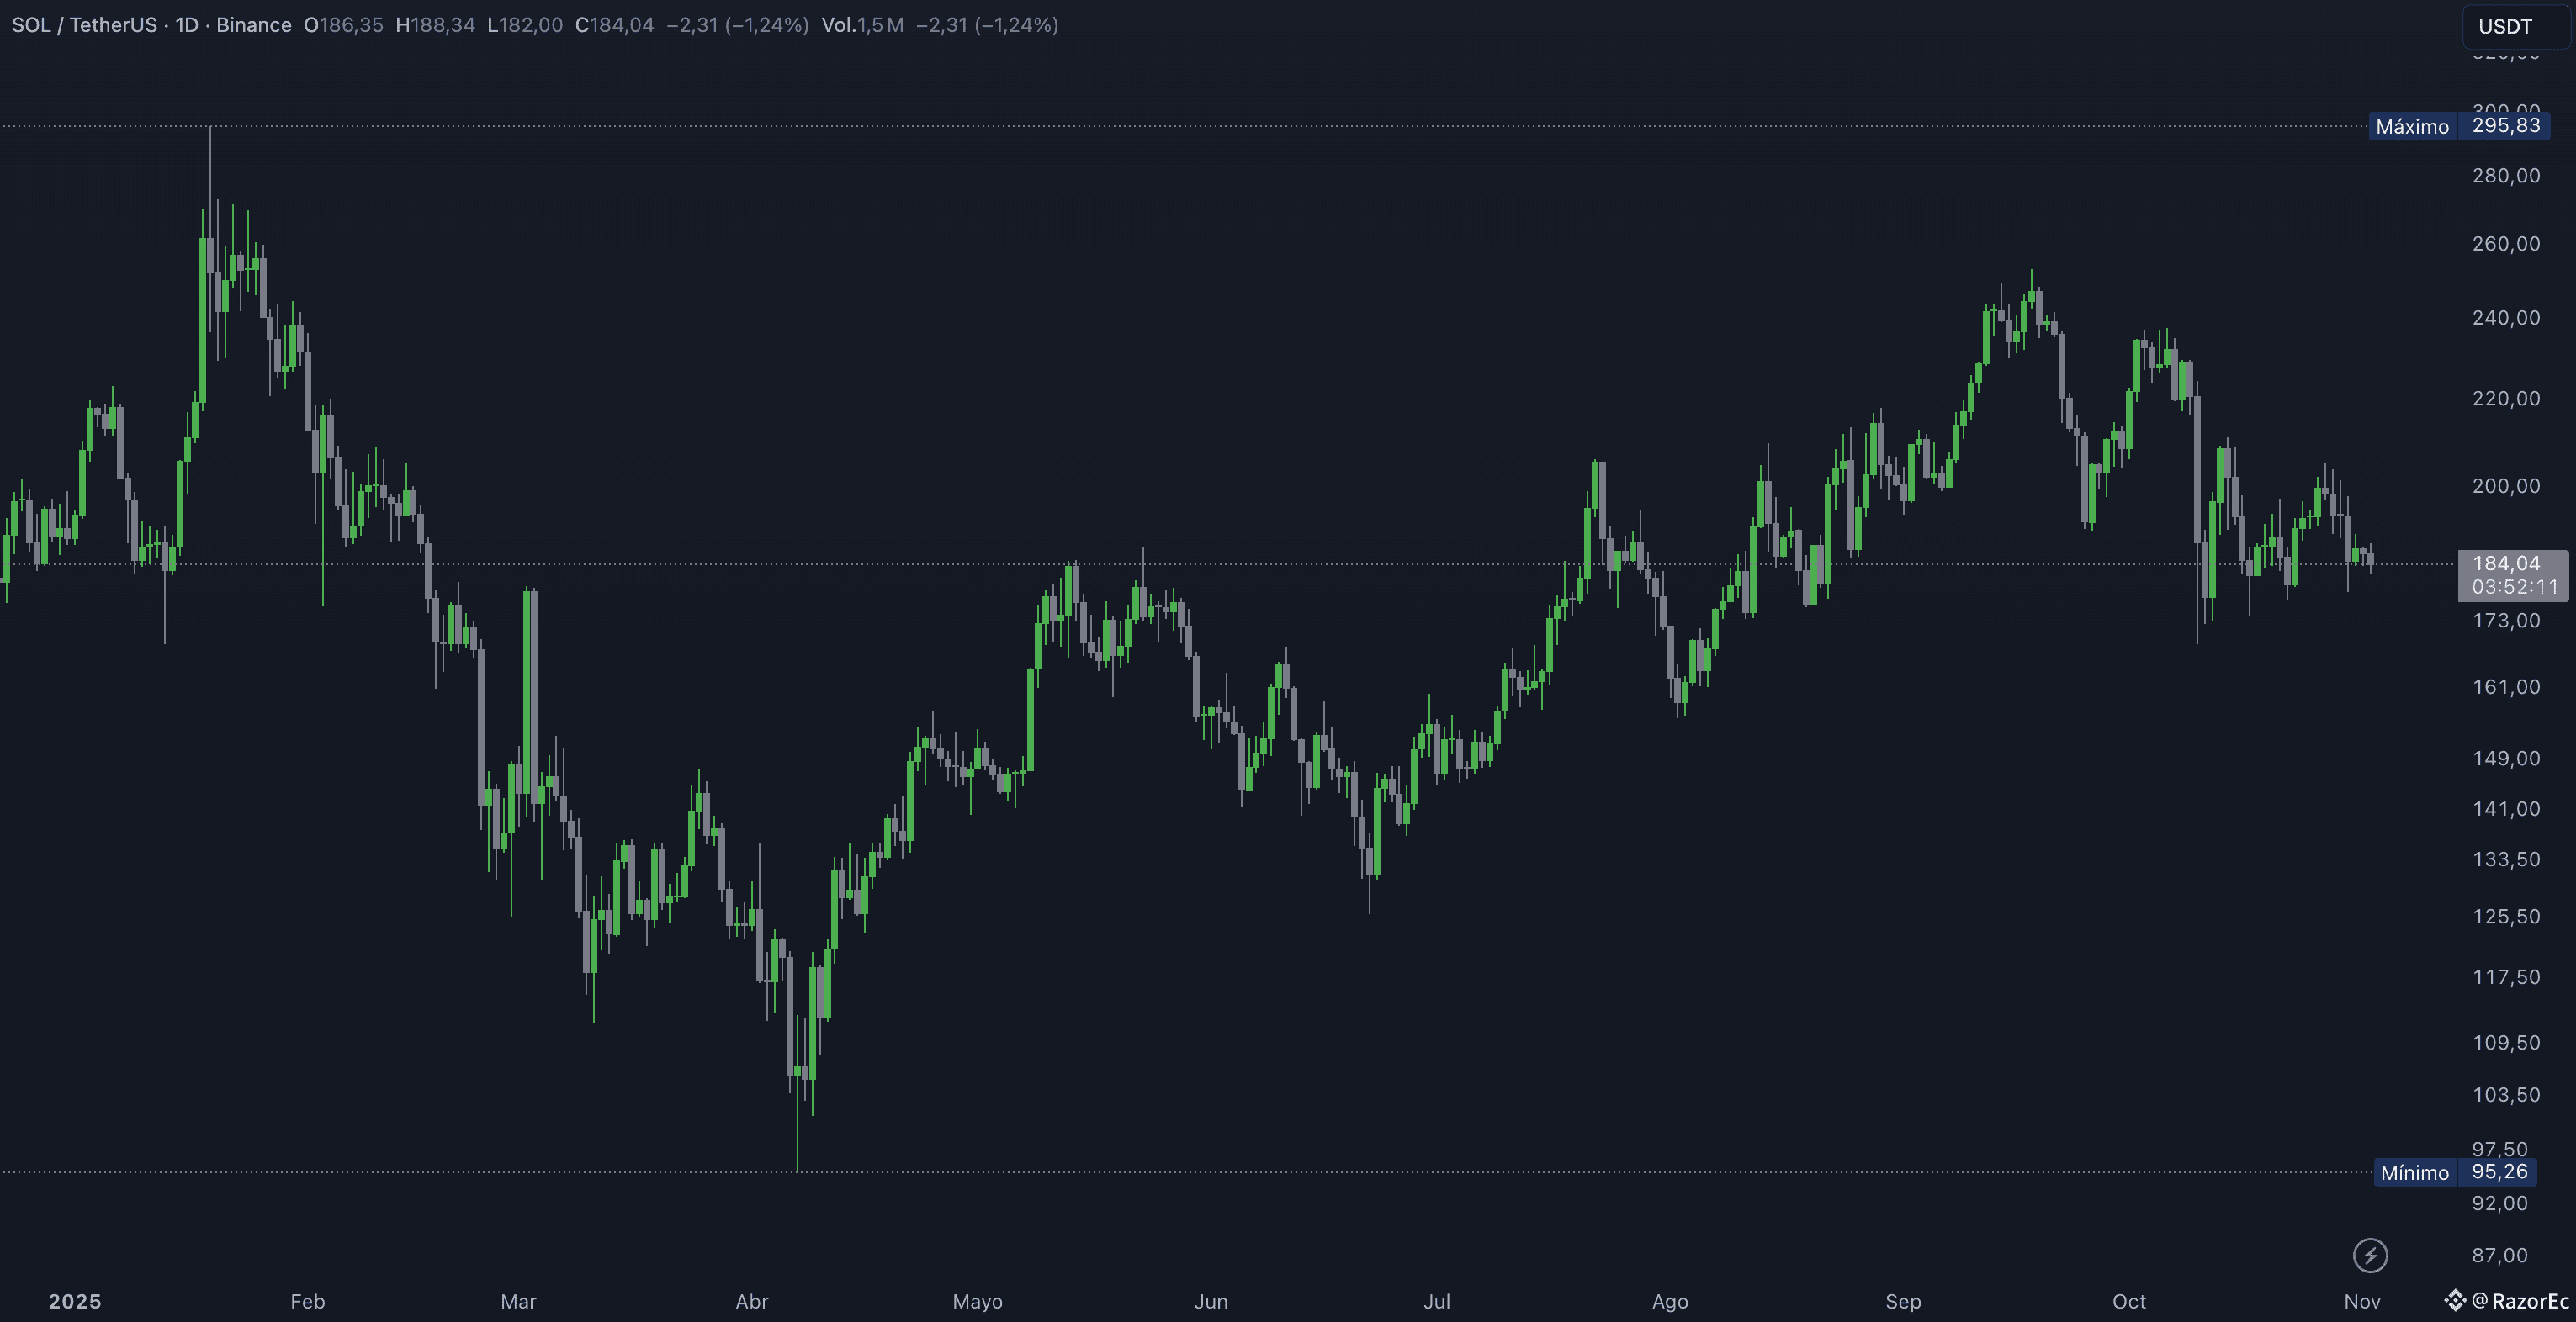Click the 1D interval in chart legend
Viewport: 2576px width, 1322px height.
click(x=187, y=25)
